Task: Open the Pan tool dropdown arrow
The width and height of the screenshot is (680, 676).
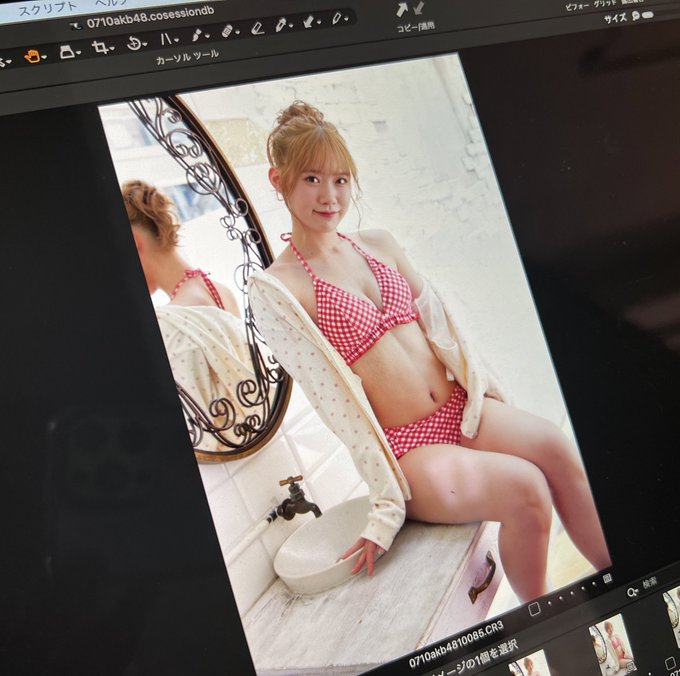Action: pos(44,57)
